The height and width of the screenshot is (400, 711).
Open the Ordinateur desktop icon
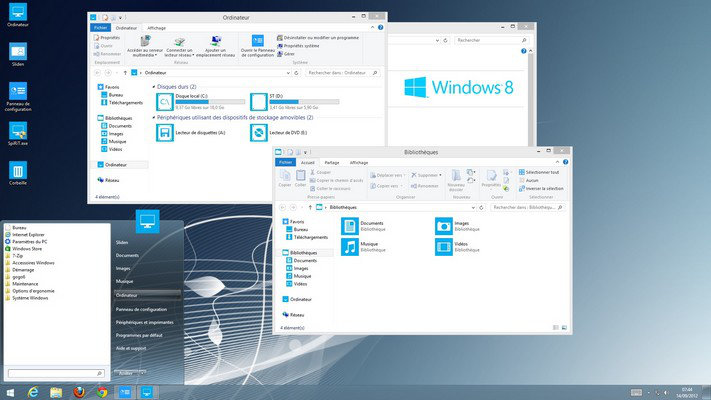[18, 12]
